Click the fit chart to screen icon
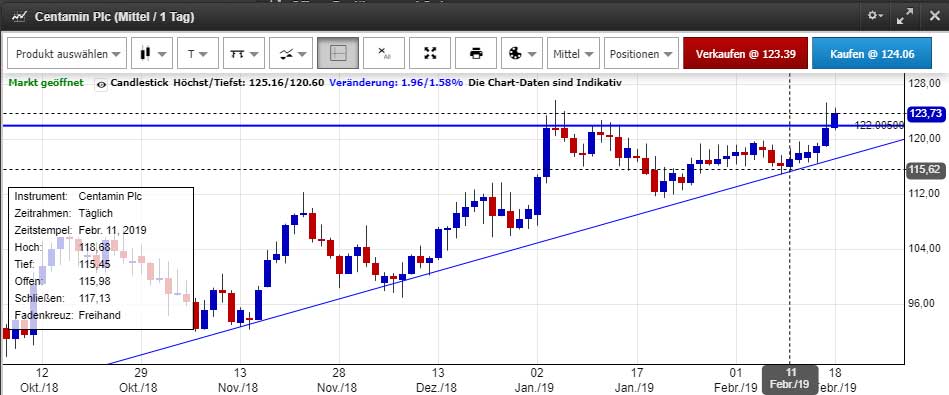The width and height of the screenshot is (949, 395). pyautogui.click(x=430, y=54)
